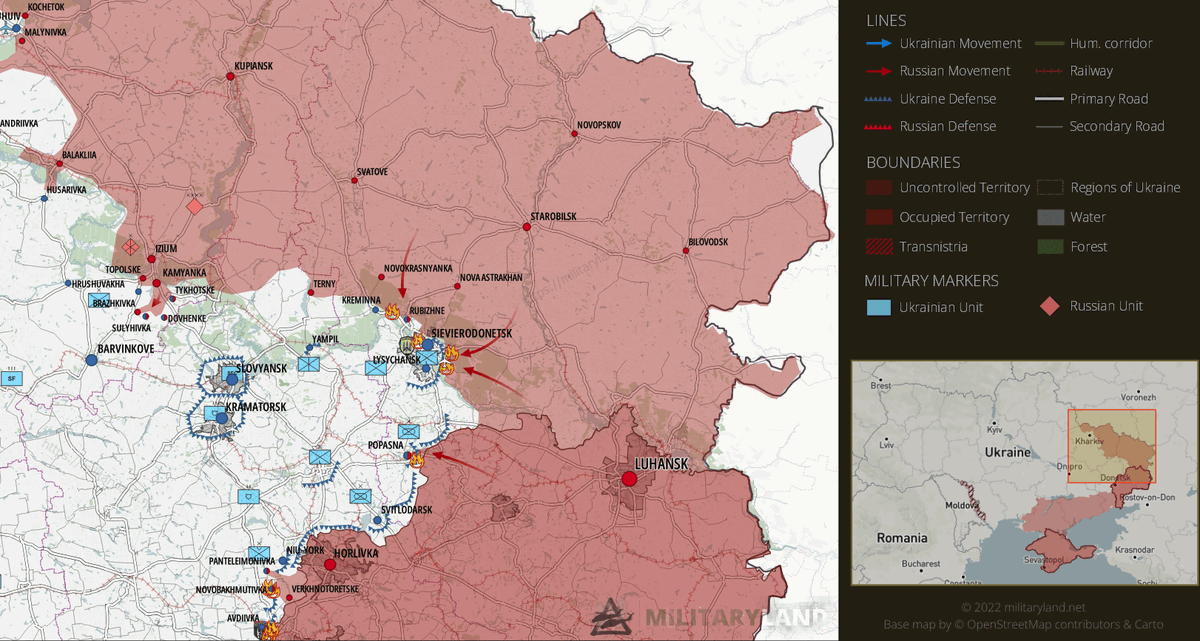Click the blue city dot at Barvinkove

91,361
